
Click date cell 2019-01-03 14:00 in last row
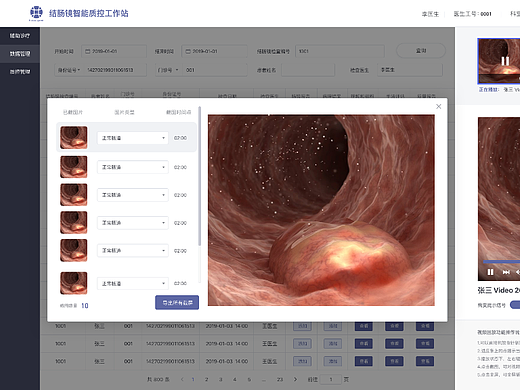click(x=227, y=361)
